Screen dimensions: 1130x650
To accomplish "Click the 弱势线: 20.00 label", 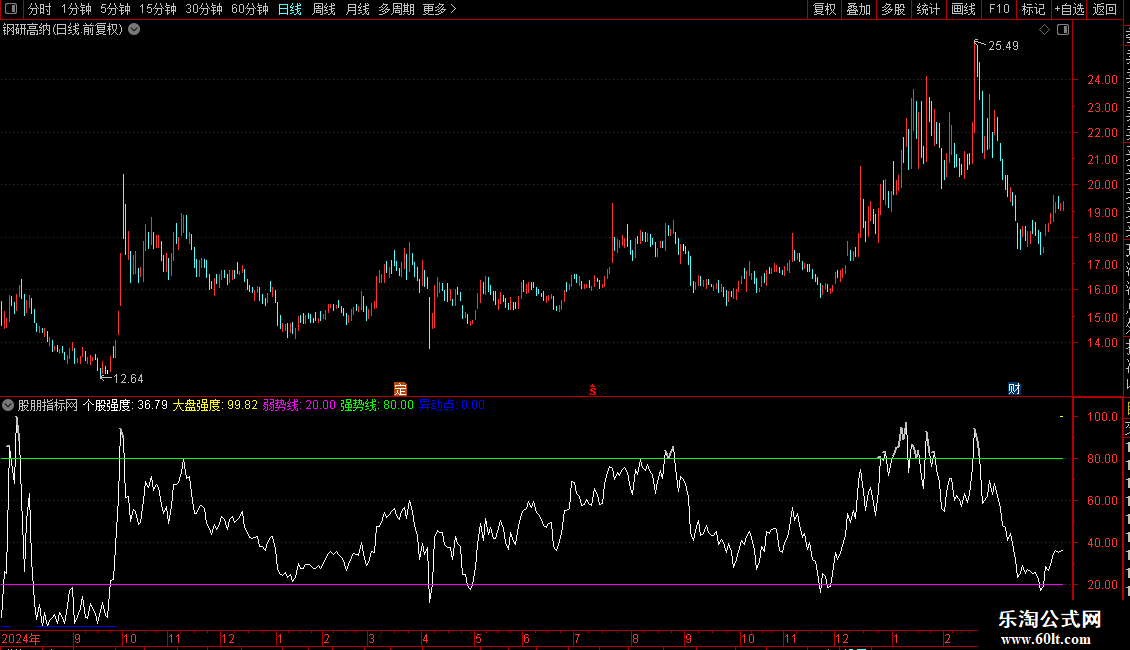I will point(299,406).
